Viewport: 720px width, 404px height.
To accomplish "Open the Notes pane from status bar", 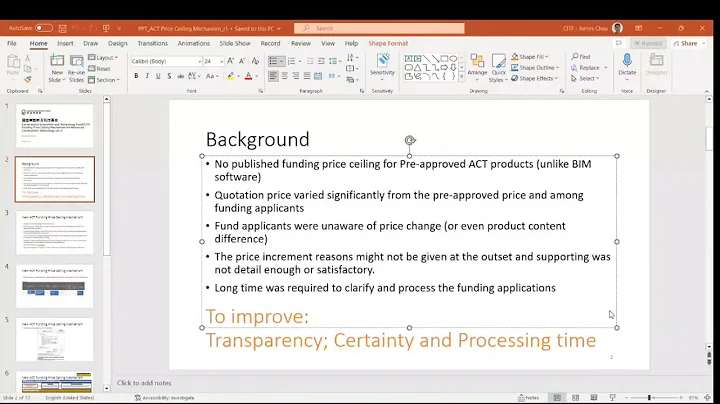I will pyautogui.click(x=529, y=398).
